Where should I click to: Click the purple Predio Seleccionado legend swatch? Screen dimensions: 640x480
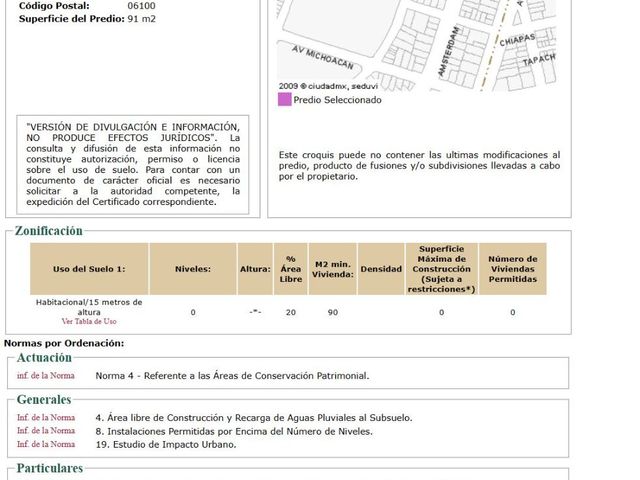[x=284, y=100]
